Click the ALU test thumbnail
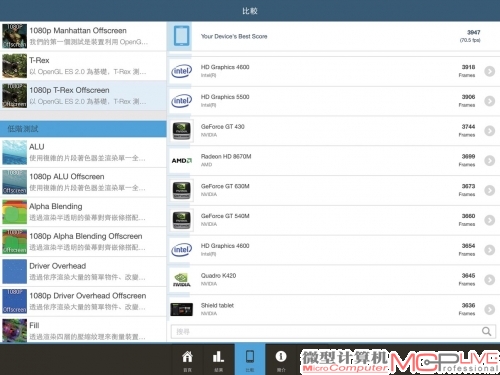 [14, 152]
